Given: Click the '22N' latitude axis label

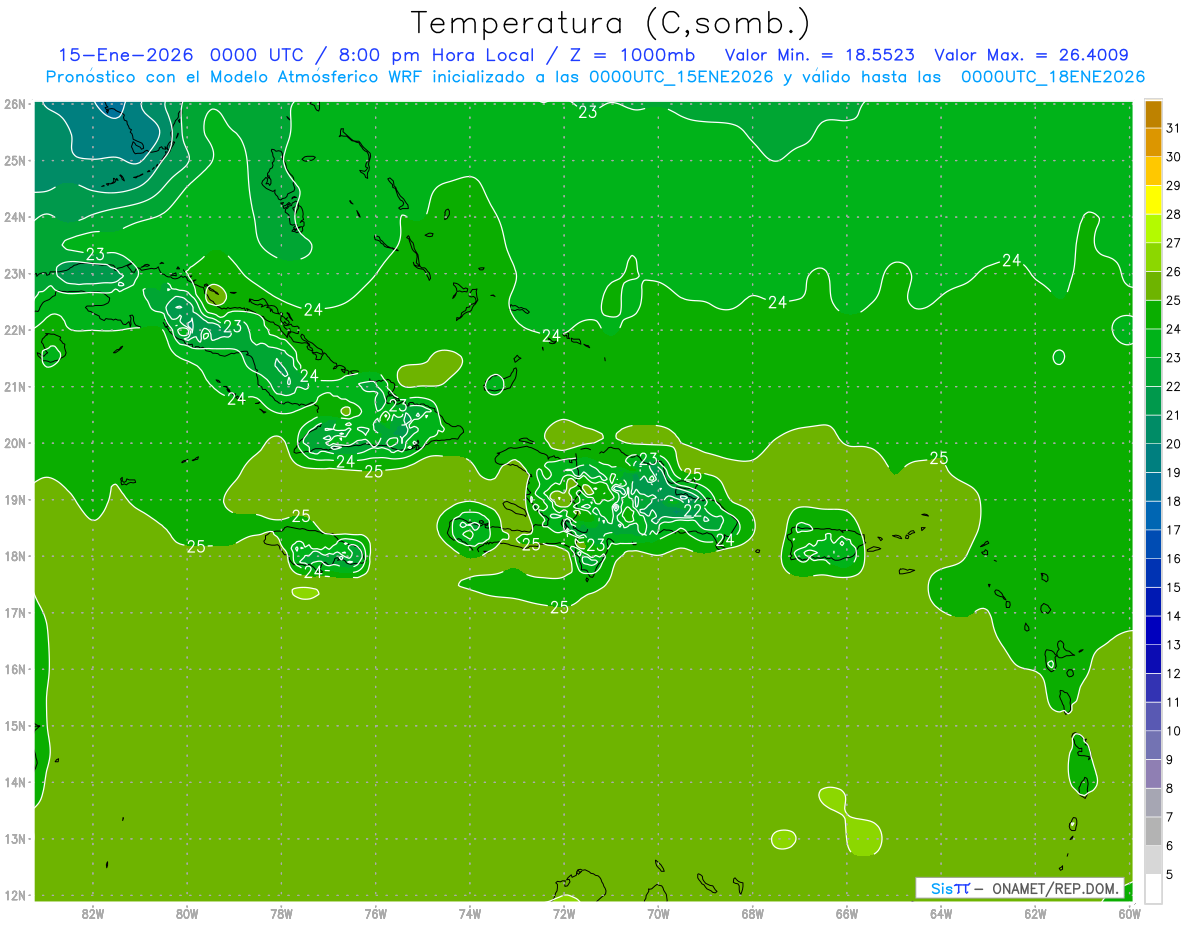Looking at the screenshot, I should coord(14,330).
